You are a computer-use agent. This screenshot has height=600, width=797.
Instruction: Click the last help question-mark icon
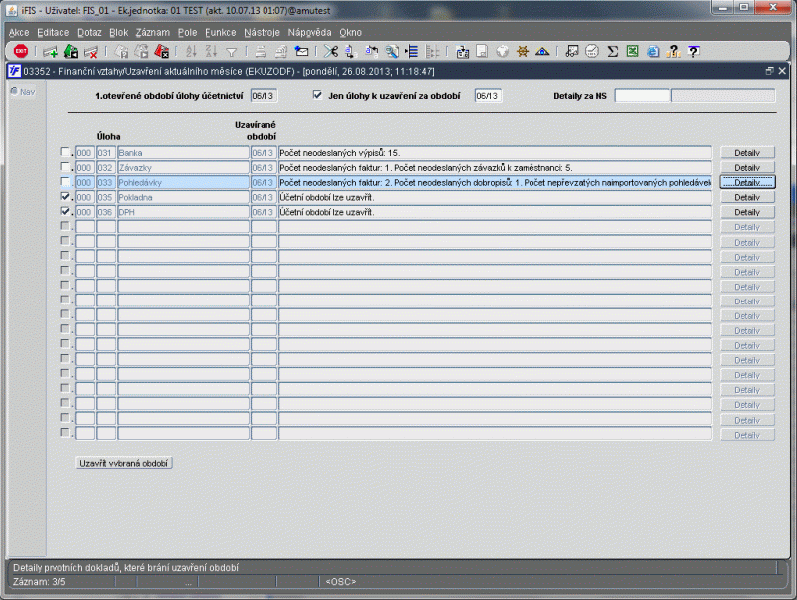(694, 51)
